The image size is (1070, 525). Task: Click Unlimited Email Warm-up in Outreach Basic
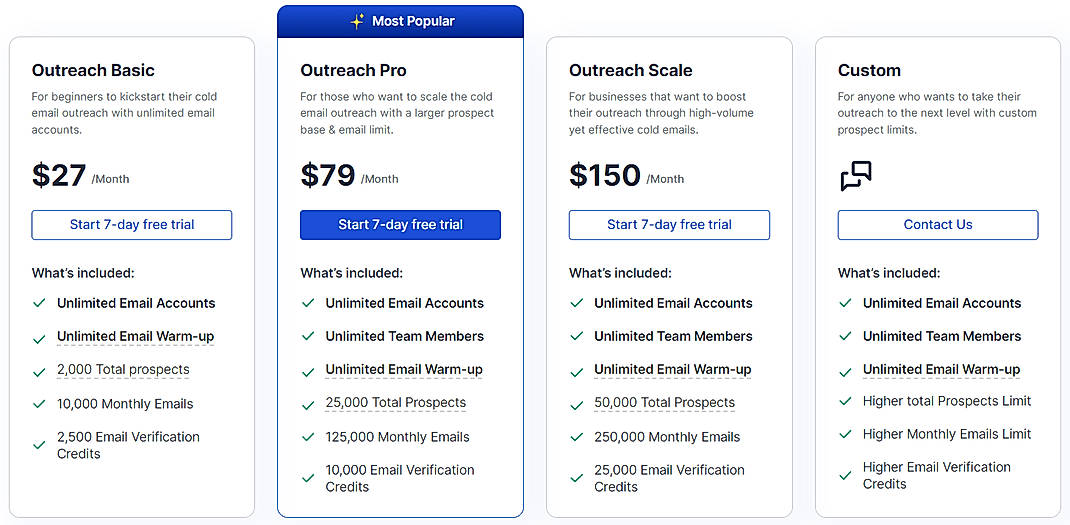pos(135,337)
